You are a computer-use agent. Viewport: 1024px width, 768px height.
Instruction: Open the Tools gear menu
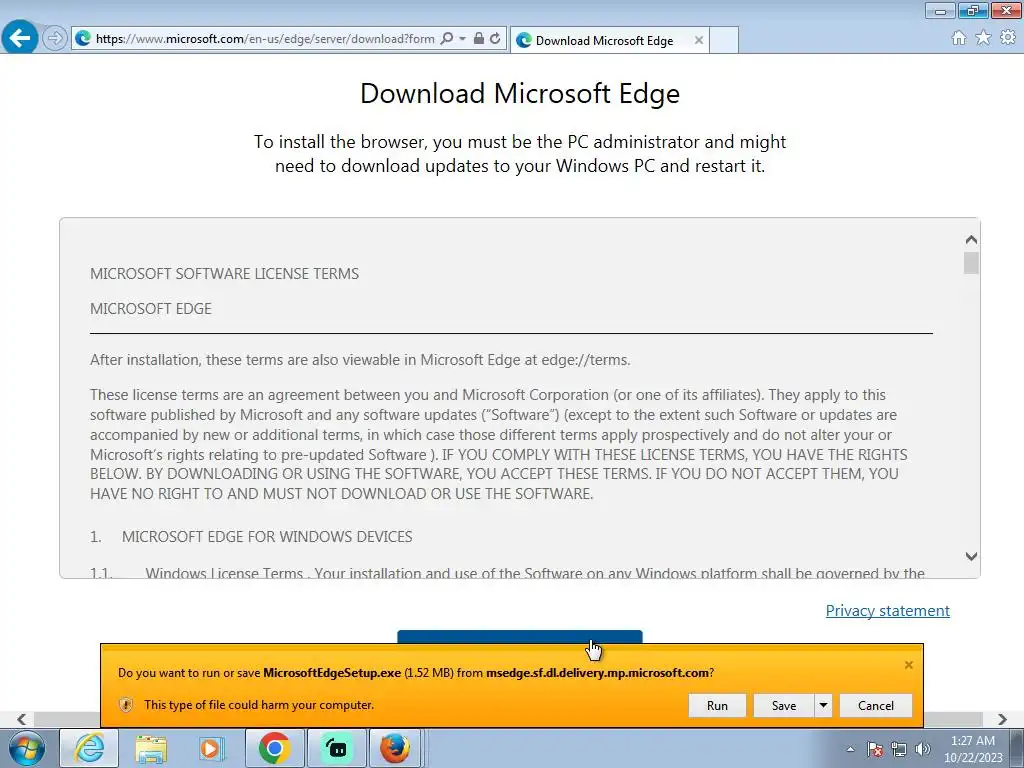point(1008,38)
